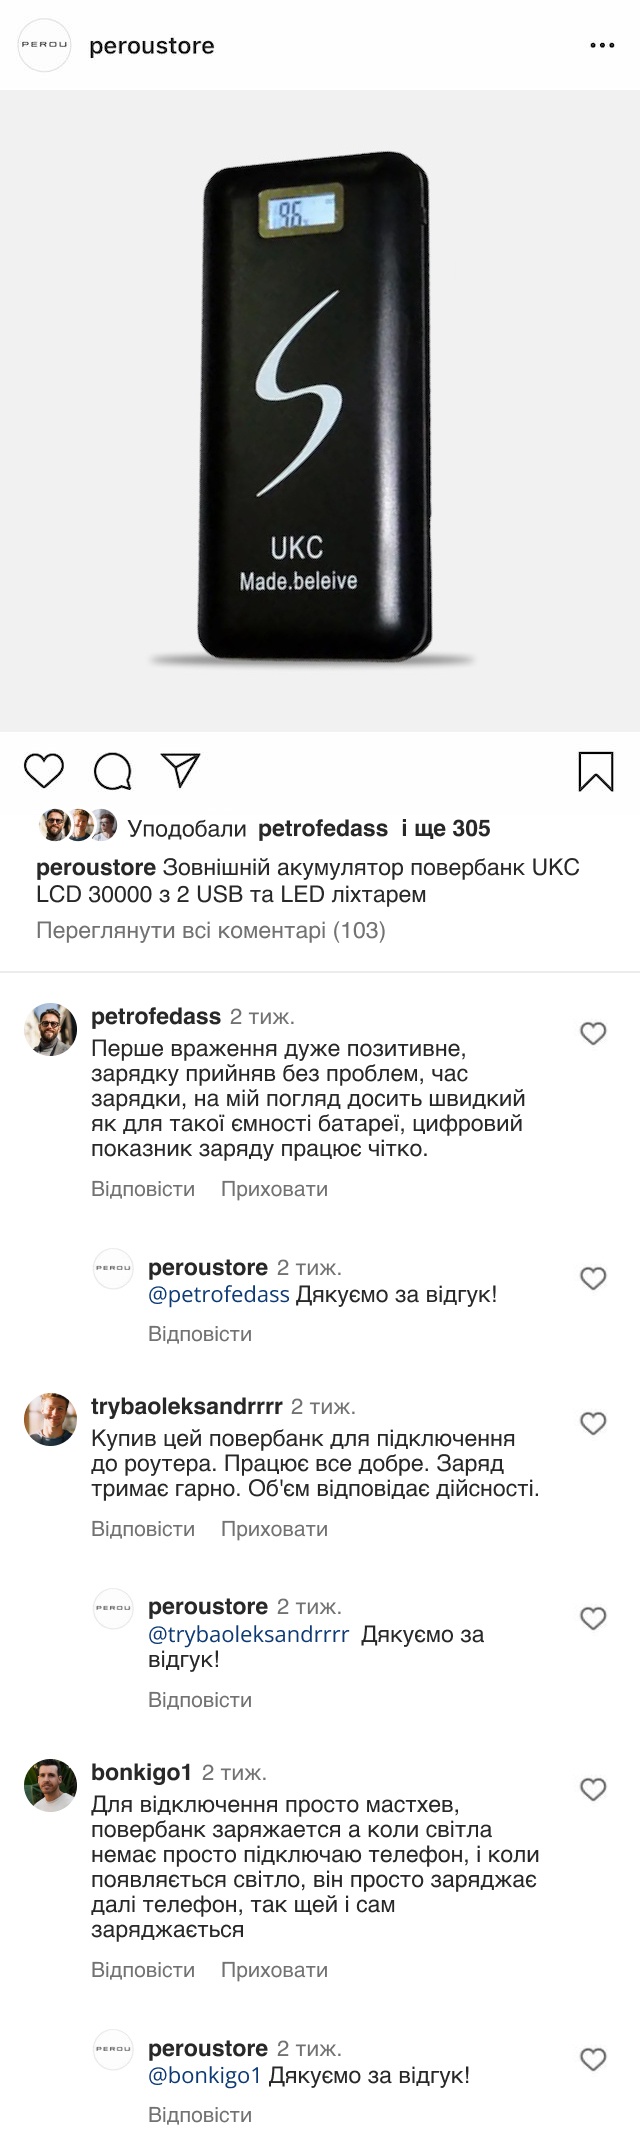Viewport: 640px width, 2151px height.
Task: Save the post with the bookmark icon
Action: (x=596, y=772)
